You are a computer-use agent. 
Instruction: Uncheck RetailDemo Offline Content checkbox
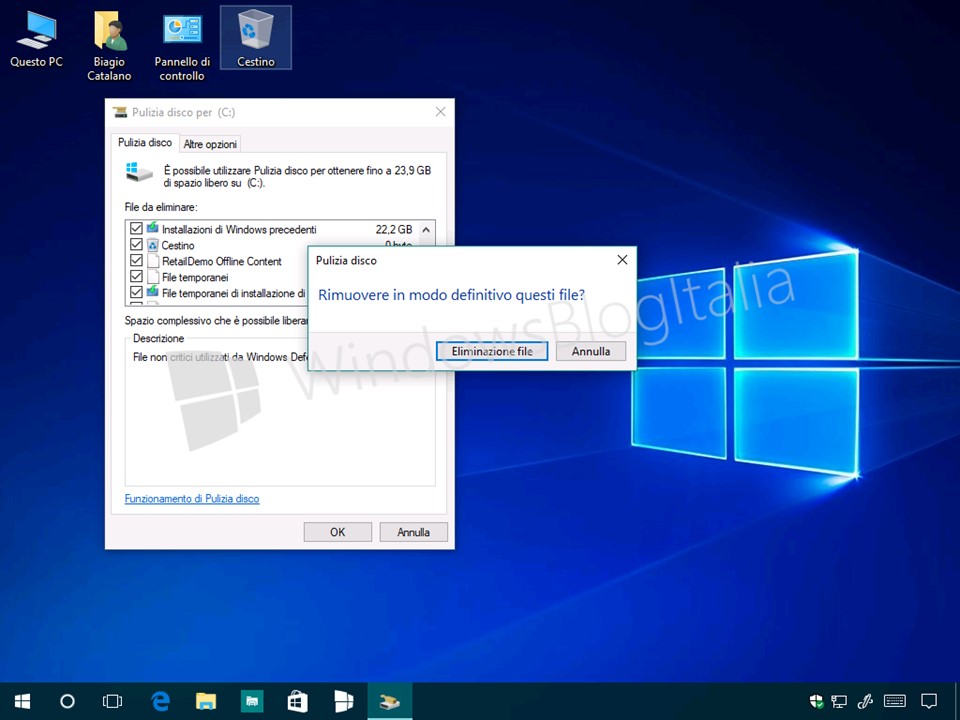[136, 261]
